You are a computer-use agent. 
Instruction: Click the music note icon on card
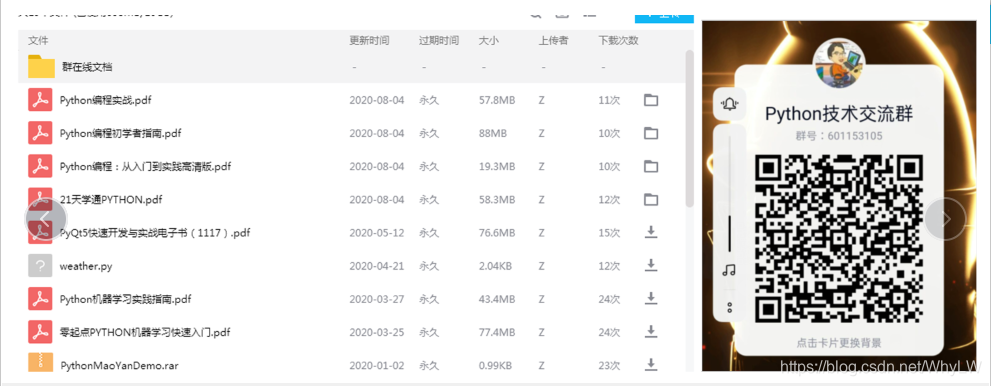729,270
